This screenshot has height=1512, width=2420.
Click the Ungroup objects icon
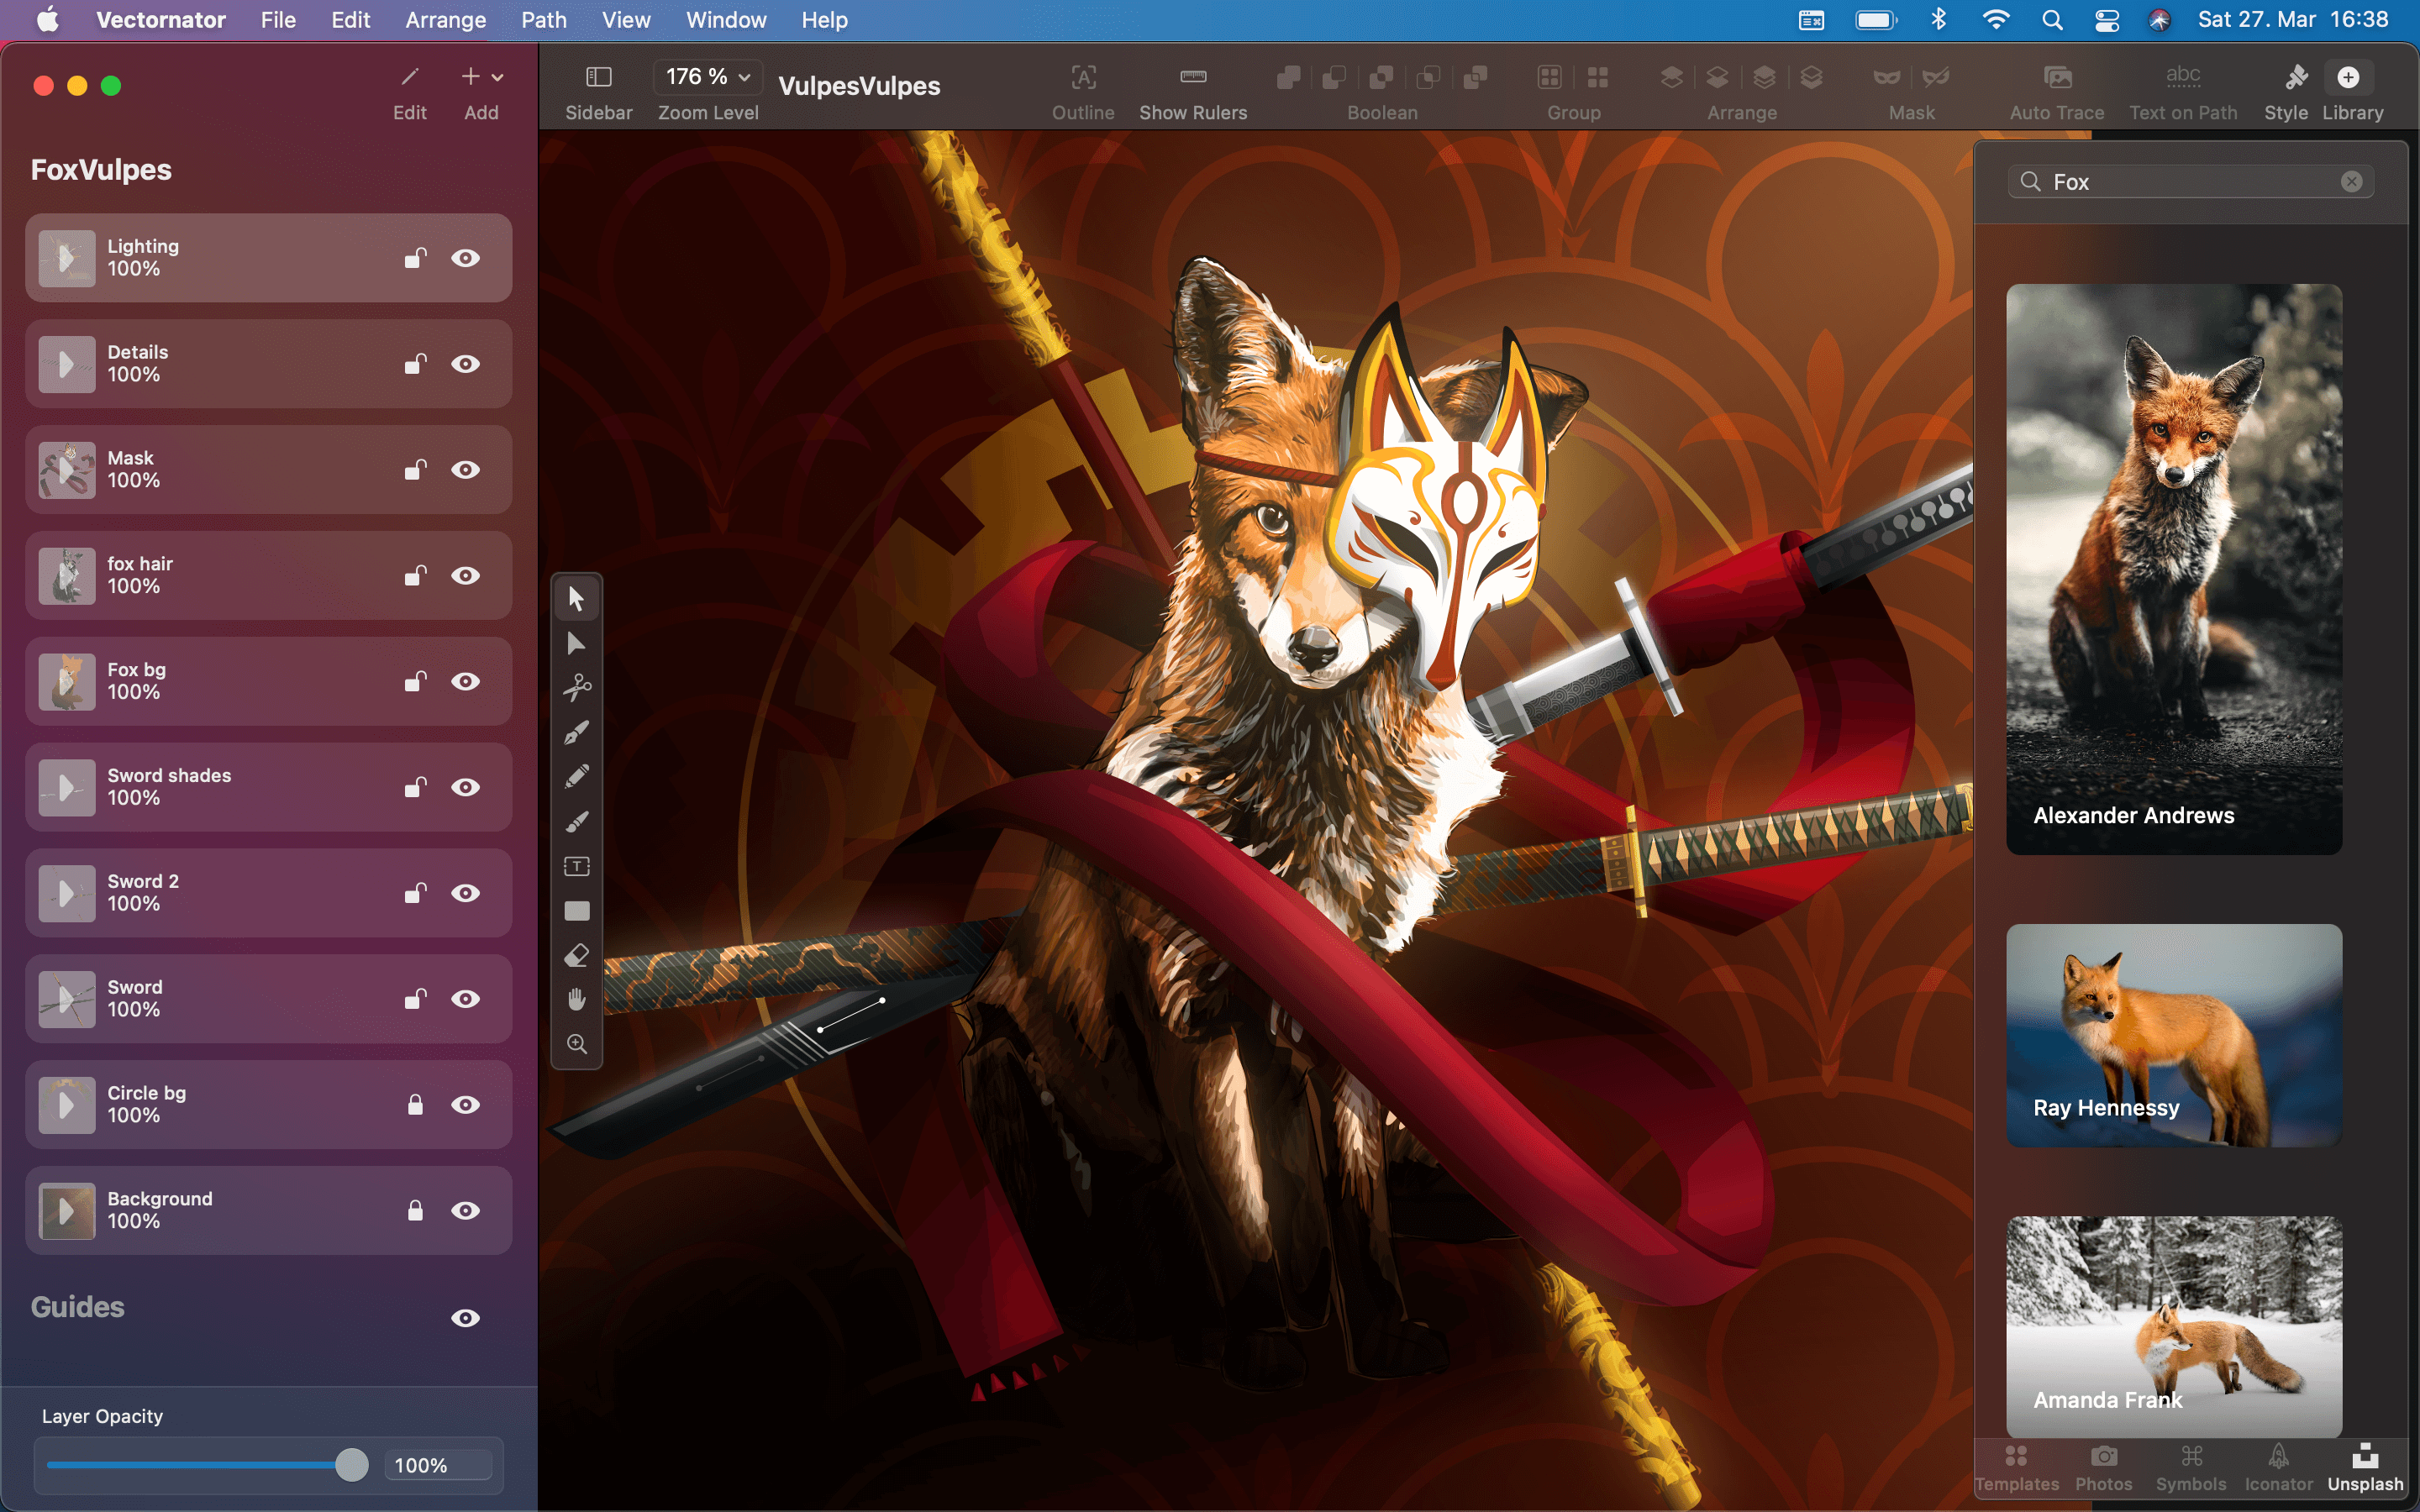click(x=1598, y=77)
